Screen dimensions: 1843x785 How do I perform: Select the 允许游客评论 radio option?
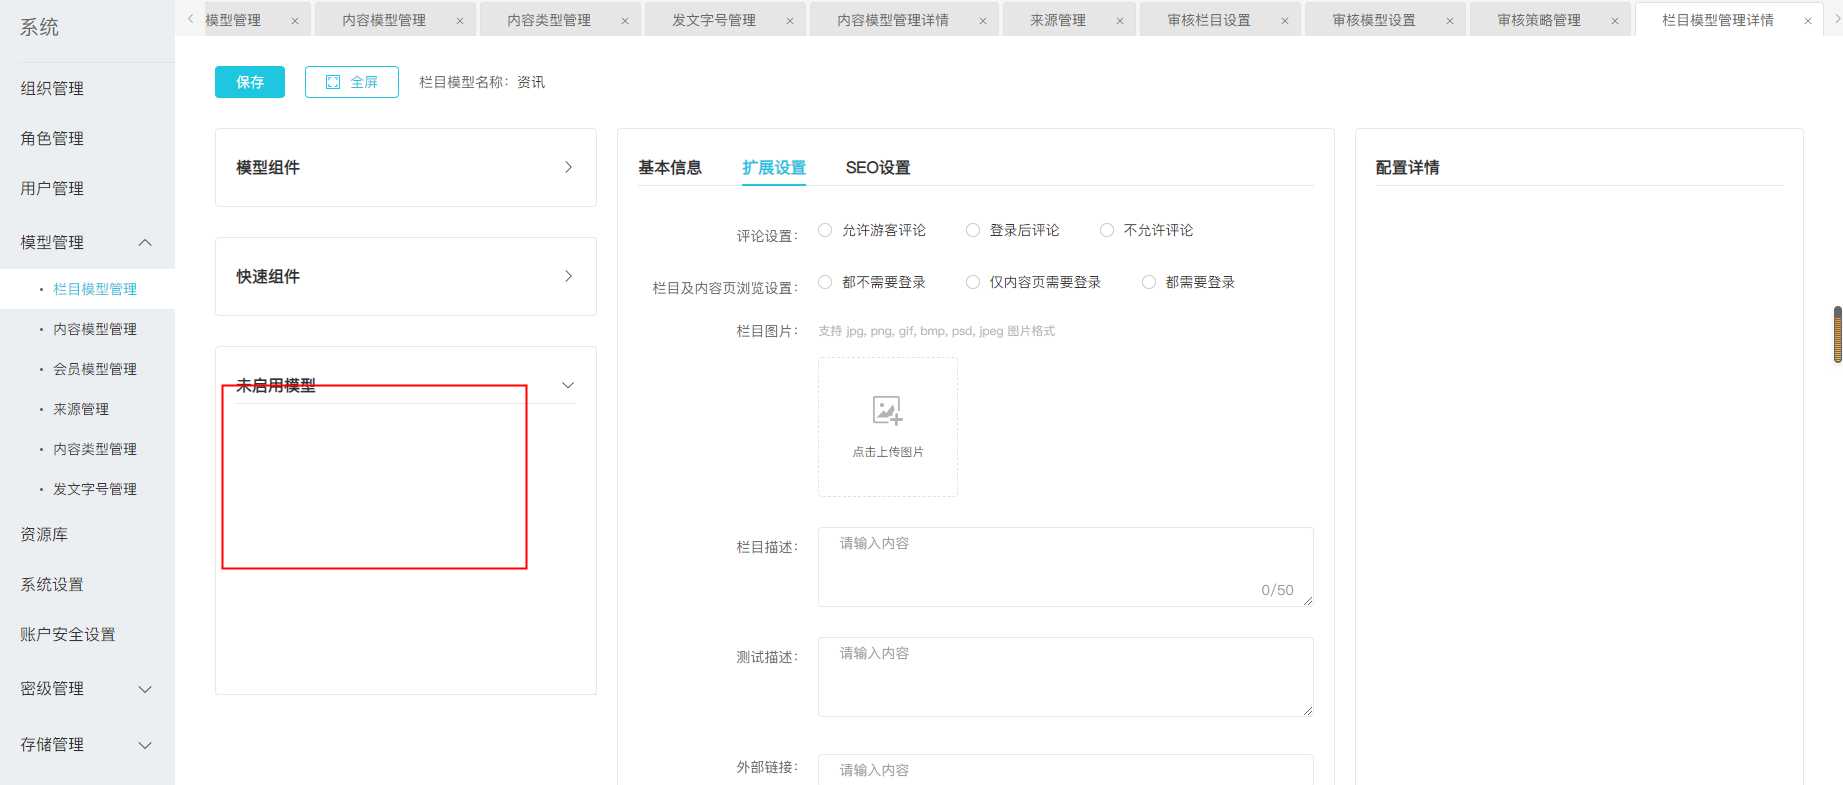(x=825, y=230)
